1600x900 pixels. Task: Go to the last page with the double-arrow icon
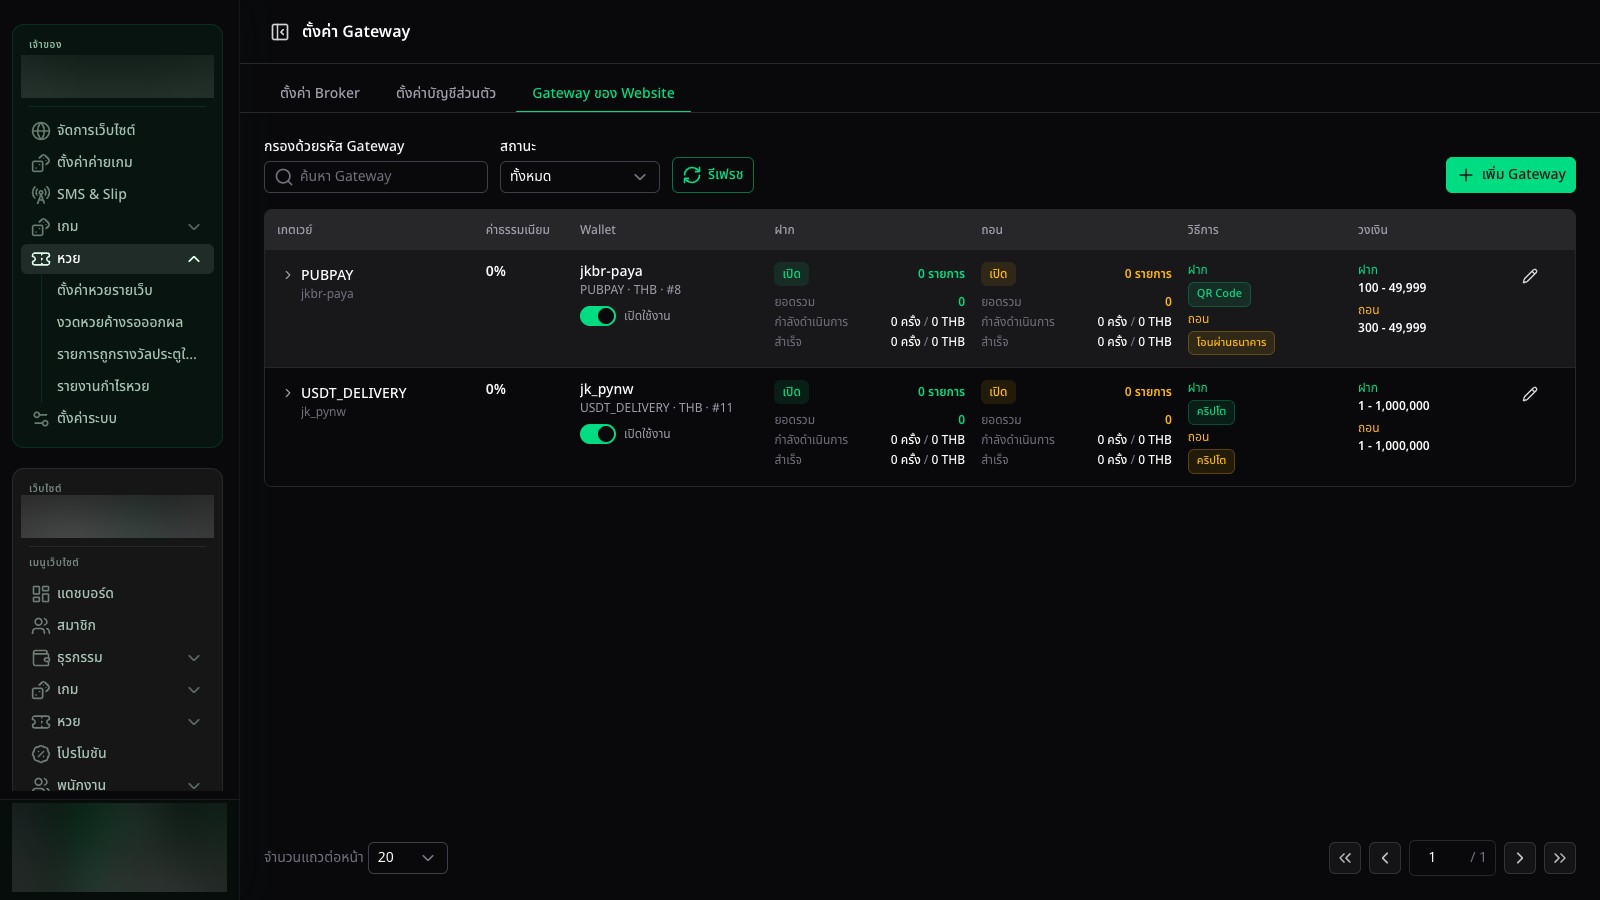(1560, 858)
